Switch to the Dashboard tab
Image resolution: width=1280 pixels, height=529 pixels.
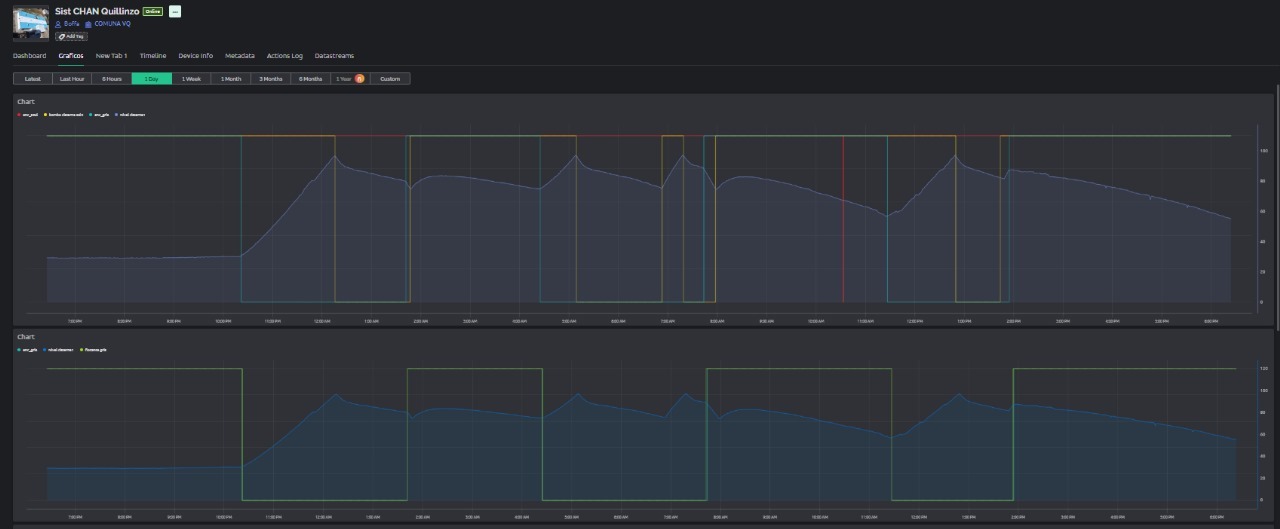29,56
